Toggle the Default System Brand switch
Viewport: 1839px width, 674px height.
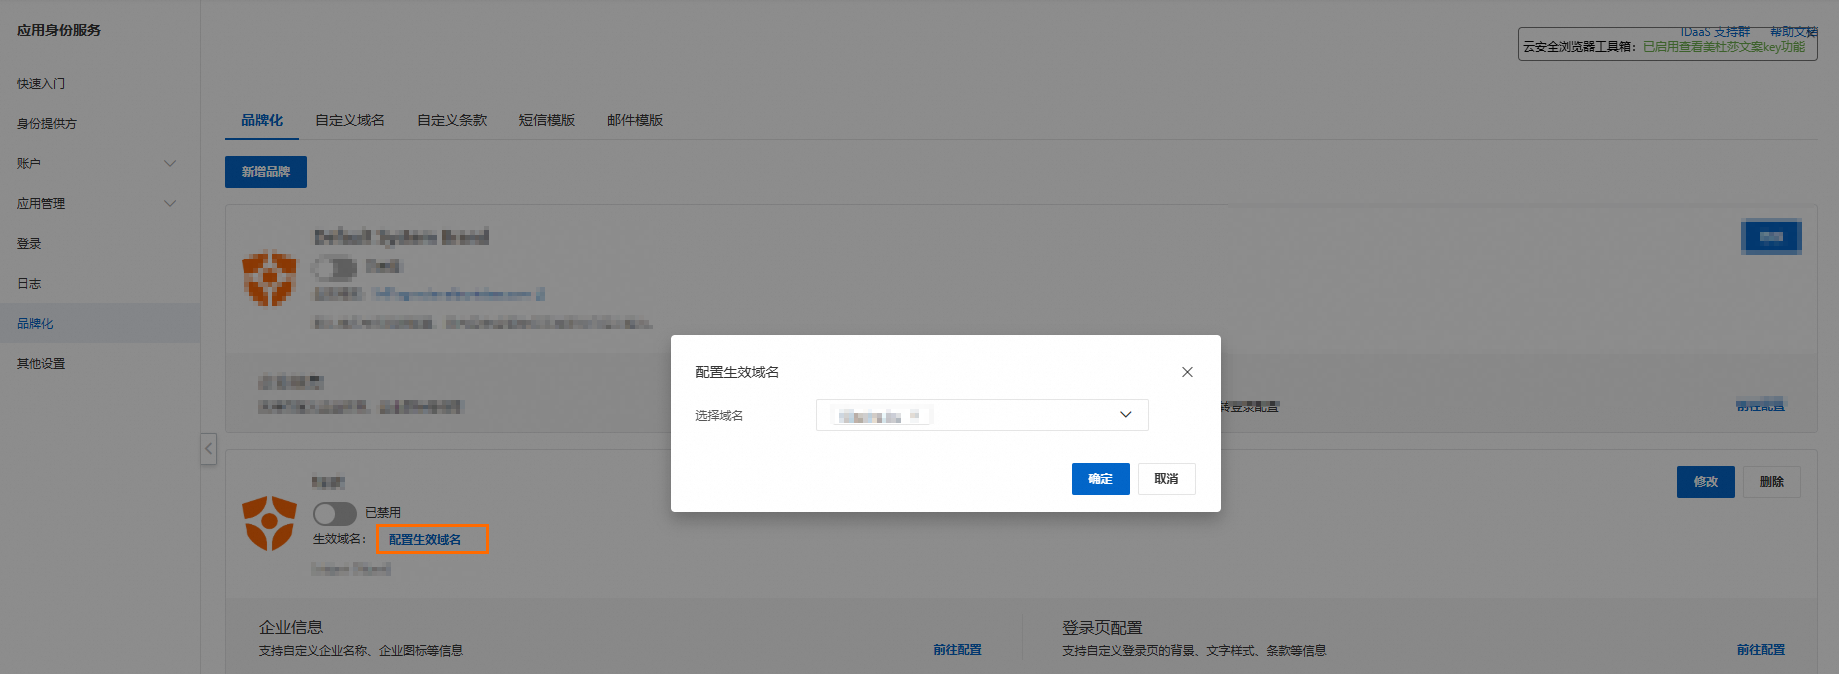[x=335, y=267]
